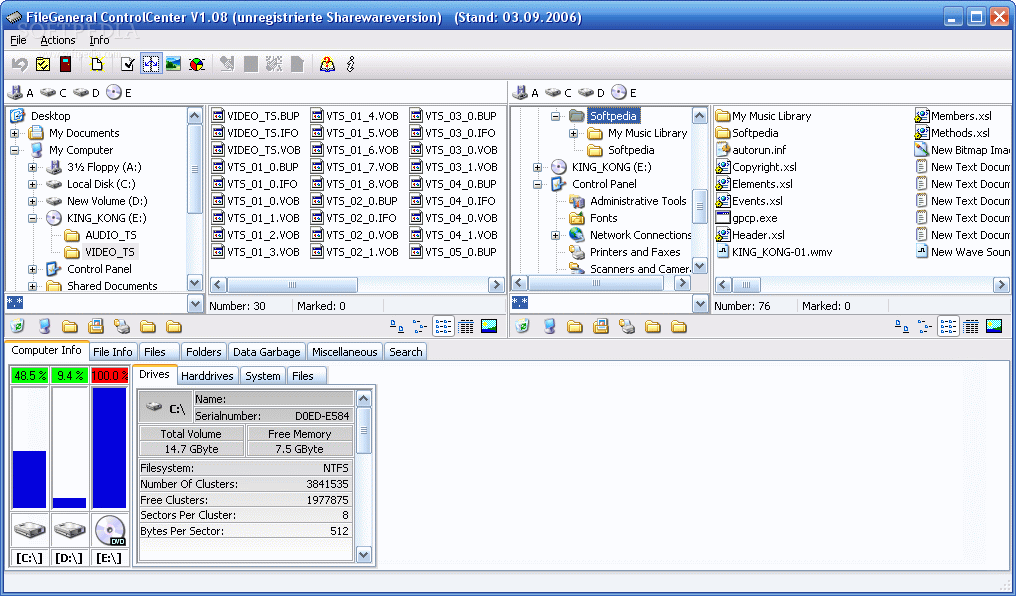
Task: Select drive E button above left pane
Action: coord(120,93)
